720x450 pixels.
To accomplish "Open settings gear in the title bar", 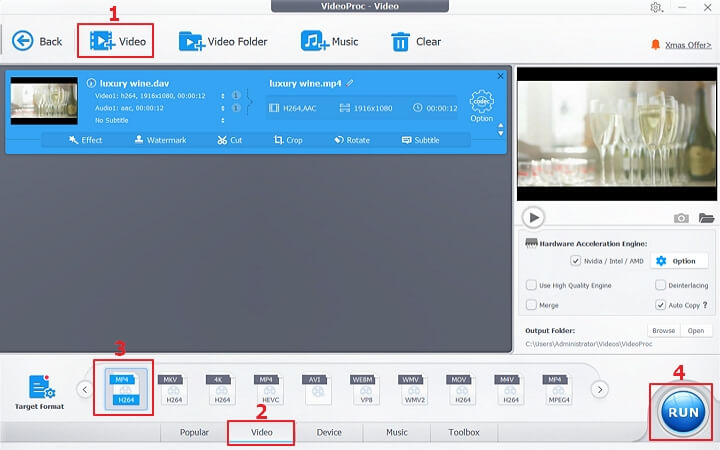I will [x=656, y=7].
